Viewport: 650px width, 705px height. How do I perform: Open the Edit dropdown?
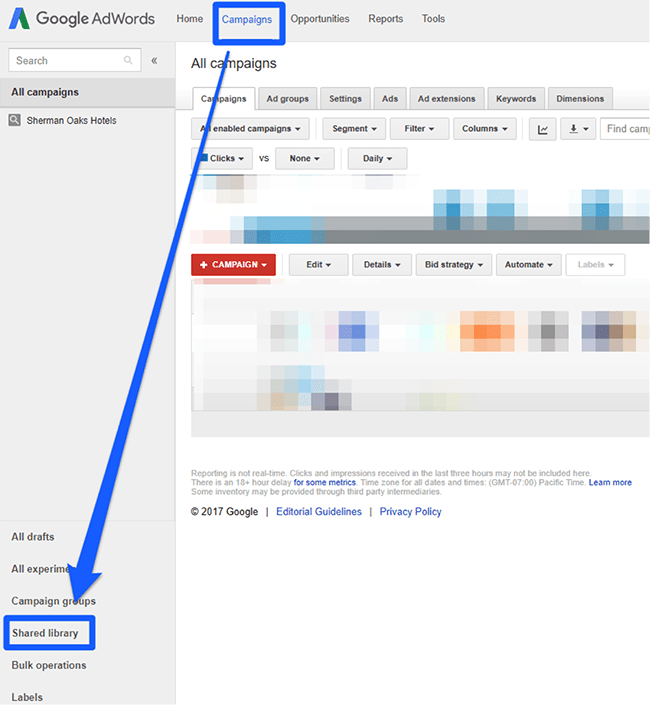tap(319, 265)
